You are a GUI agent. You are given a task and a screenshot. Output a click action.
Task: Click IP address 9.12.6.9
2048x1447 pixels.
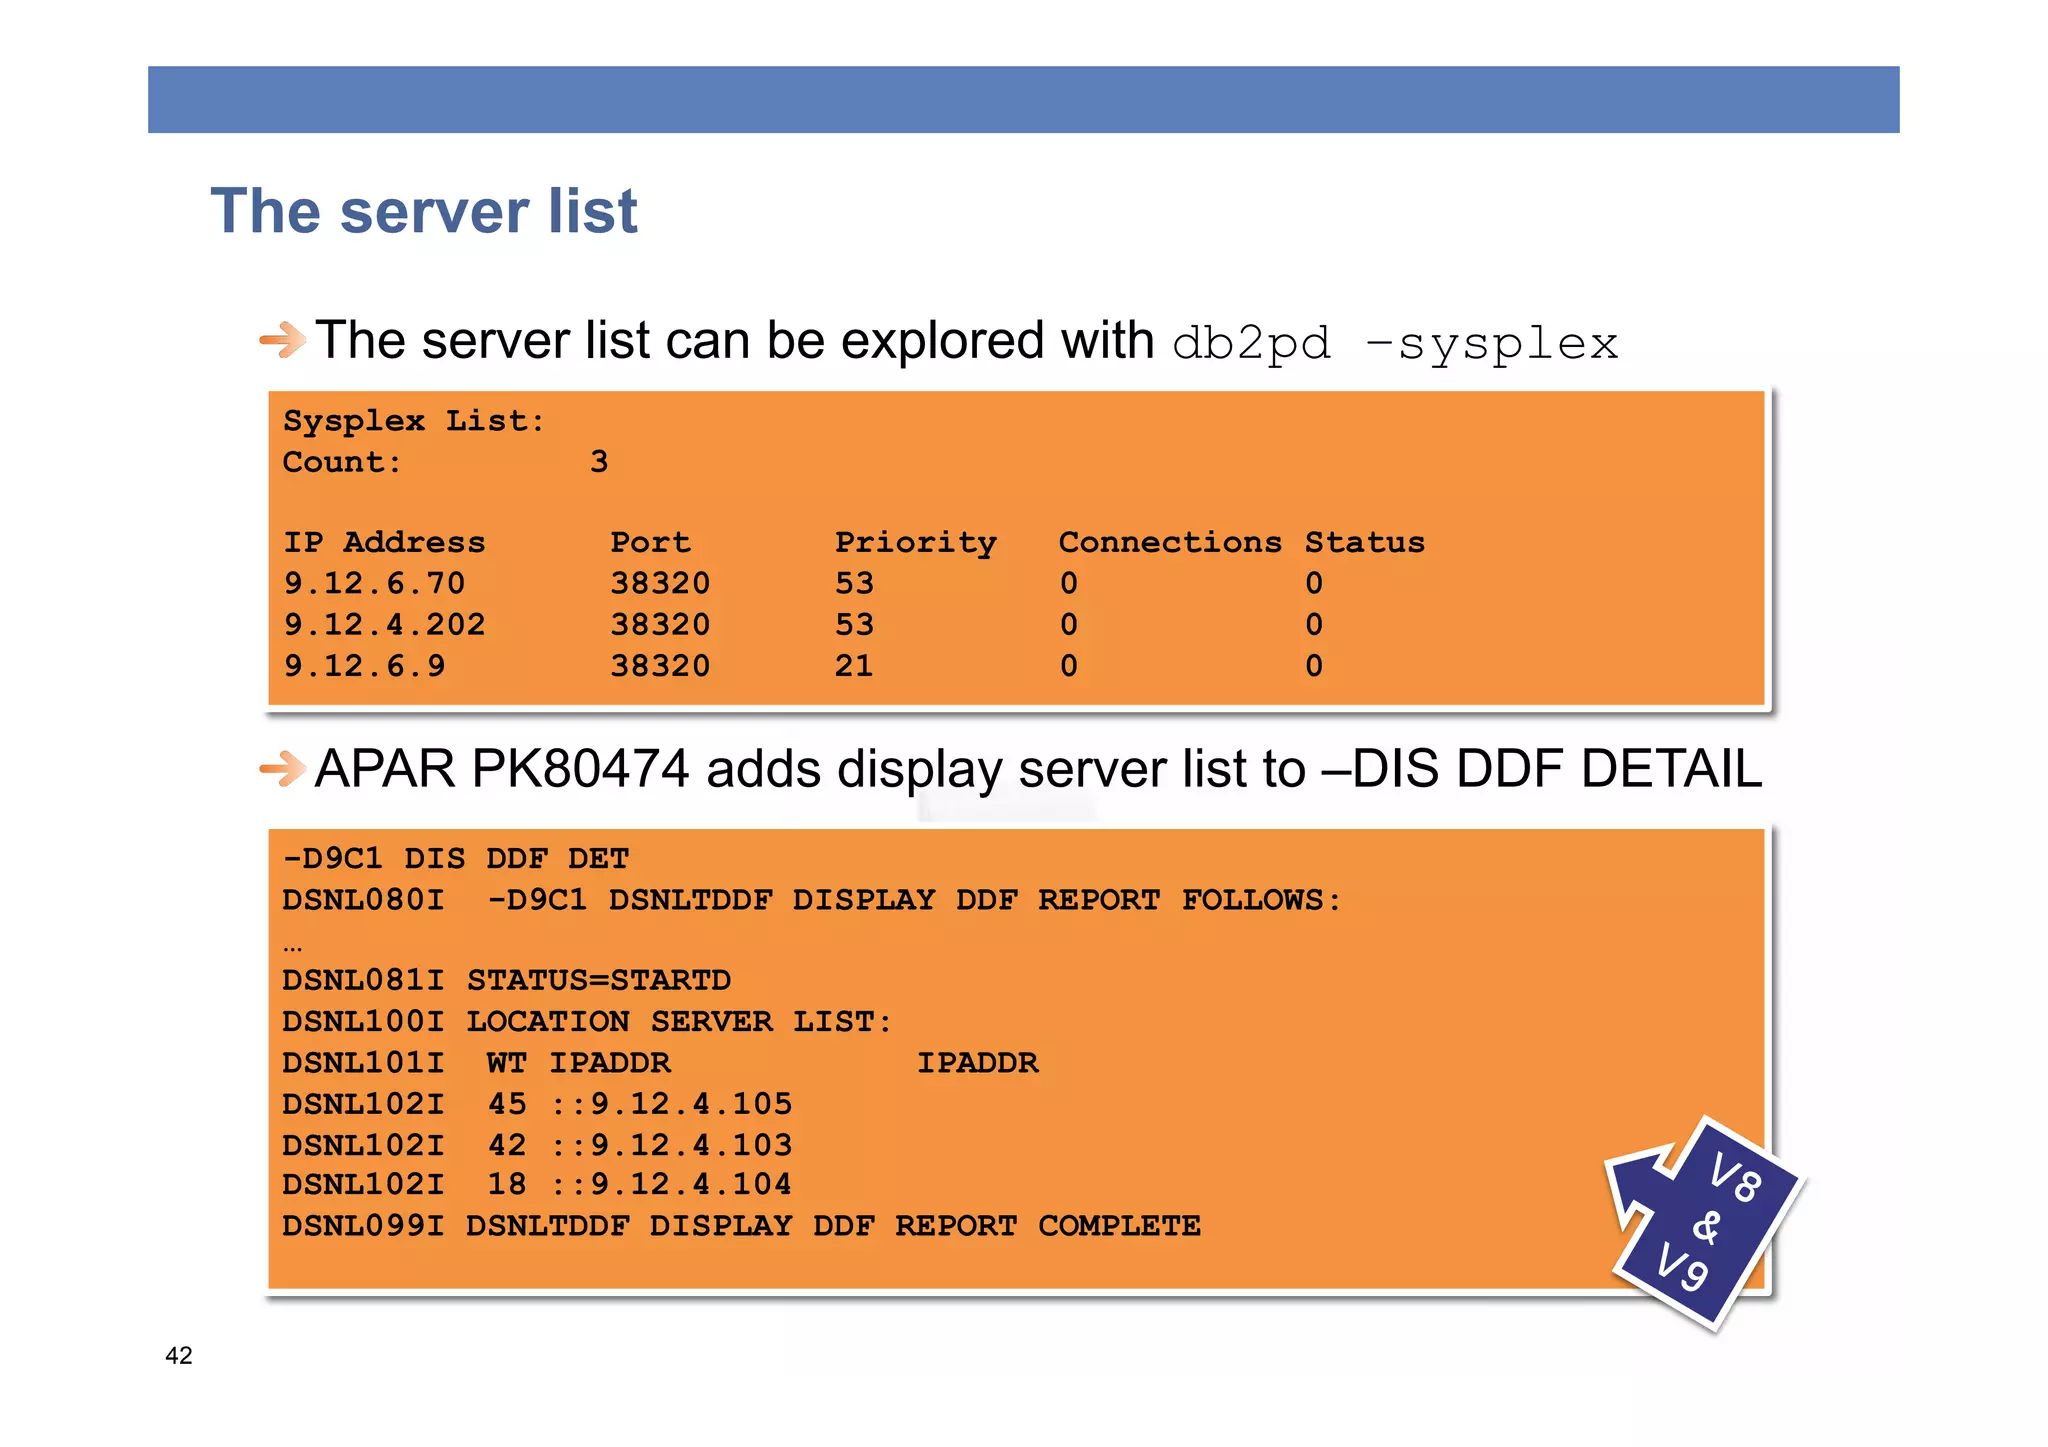(x=365, y=665)
